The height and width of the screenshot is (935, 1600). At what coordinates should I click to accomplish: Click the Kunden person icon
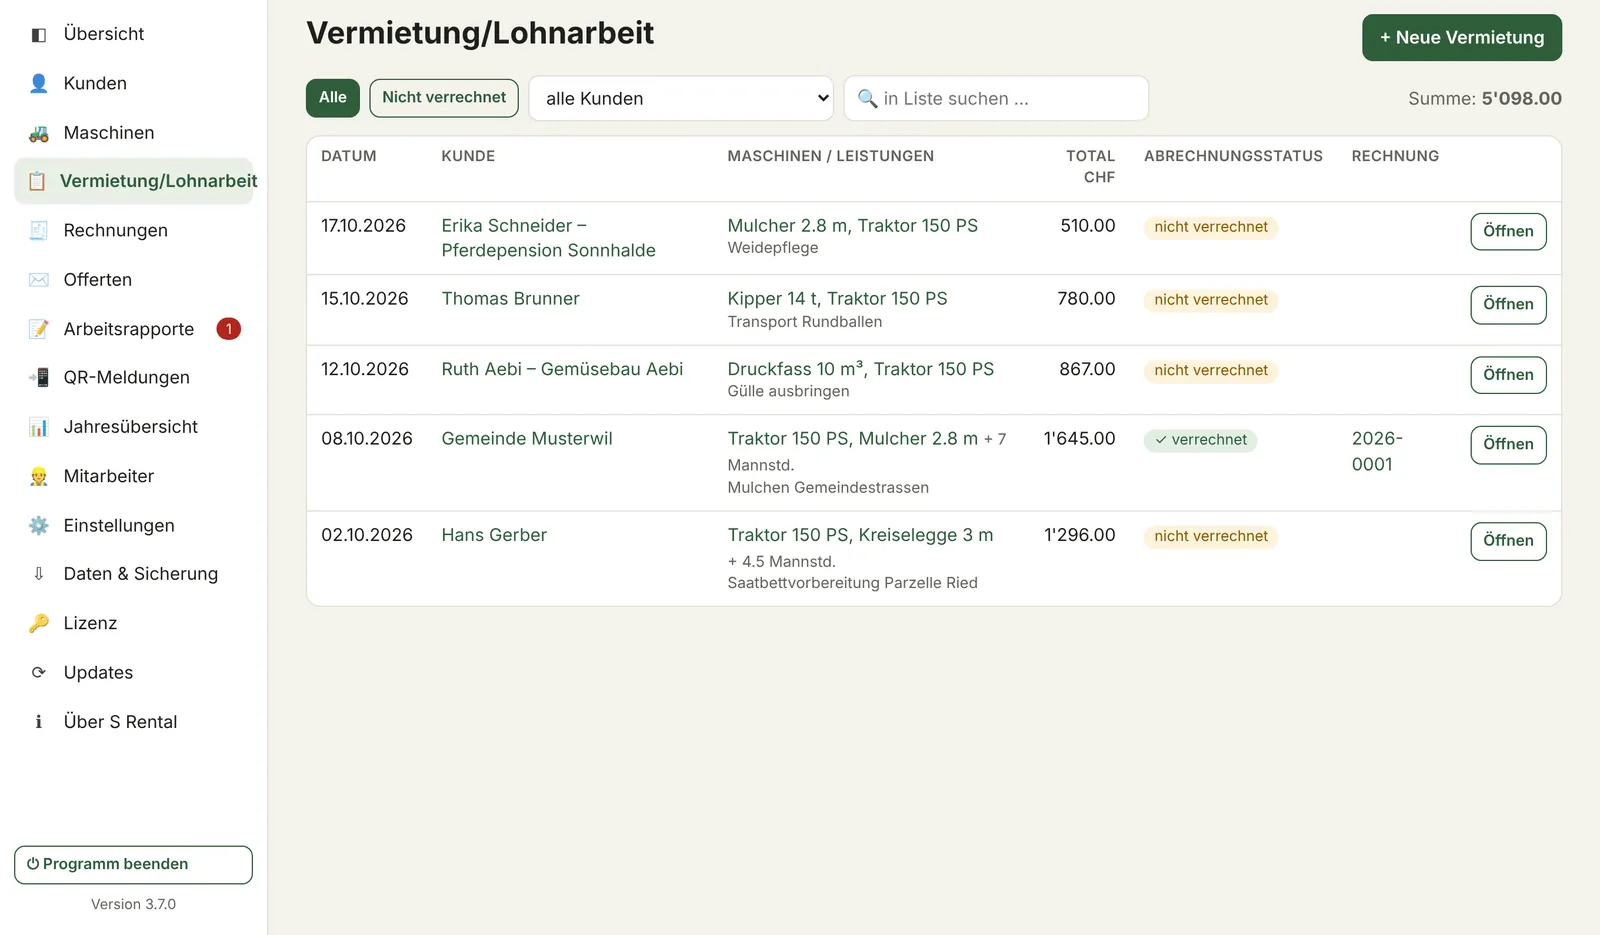tap(39, 84)
